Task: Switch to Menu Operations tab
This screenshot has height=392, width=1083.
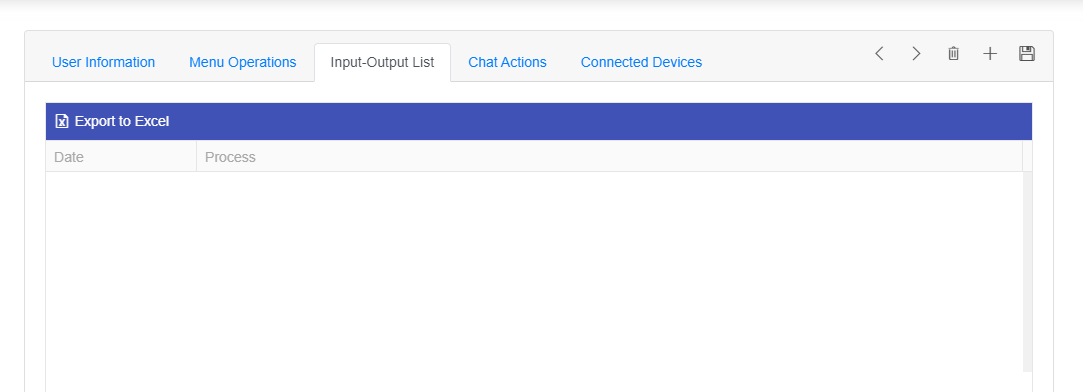Action: pos(242,62)
